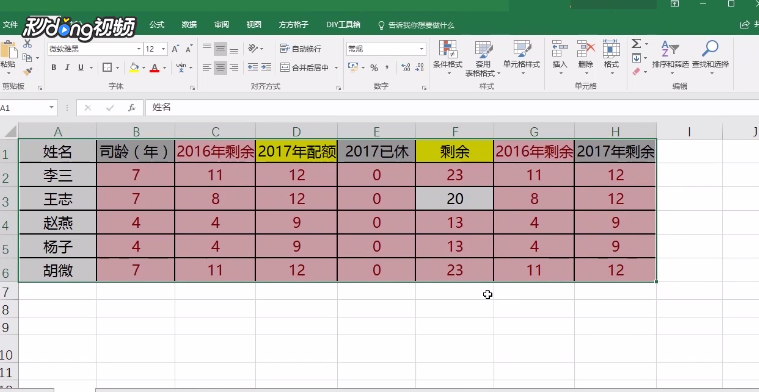
Task: Switch to the 审阅 Review tab
Action: (222, 25)
